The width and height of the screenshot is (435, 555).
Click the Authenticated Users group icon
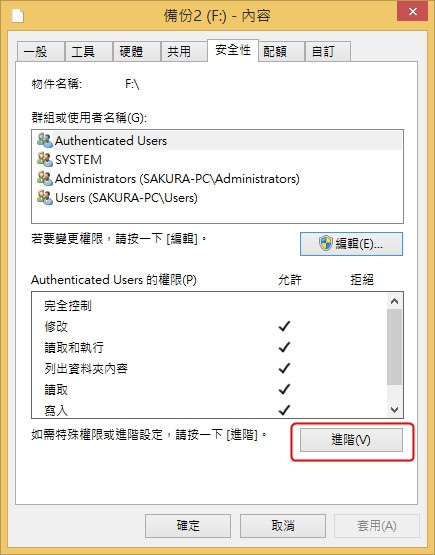pyautogui.click(x=45, y=141)
